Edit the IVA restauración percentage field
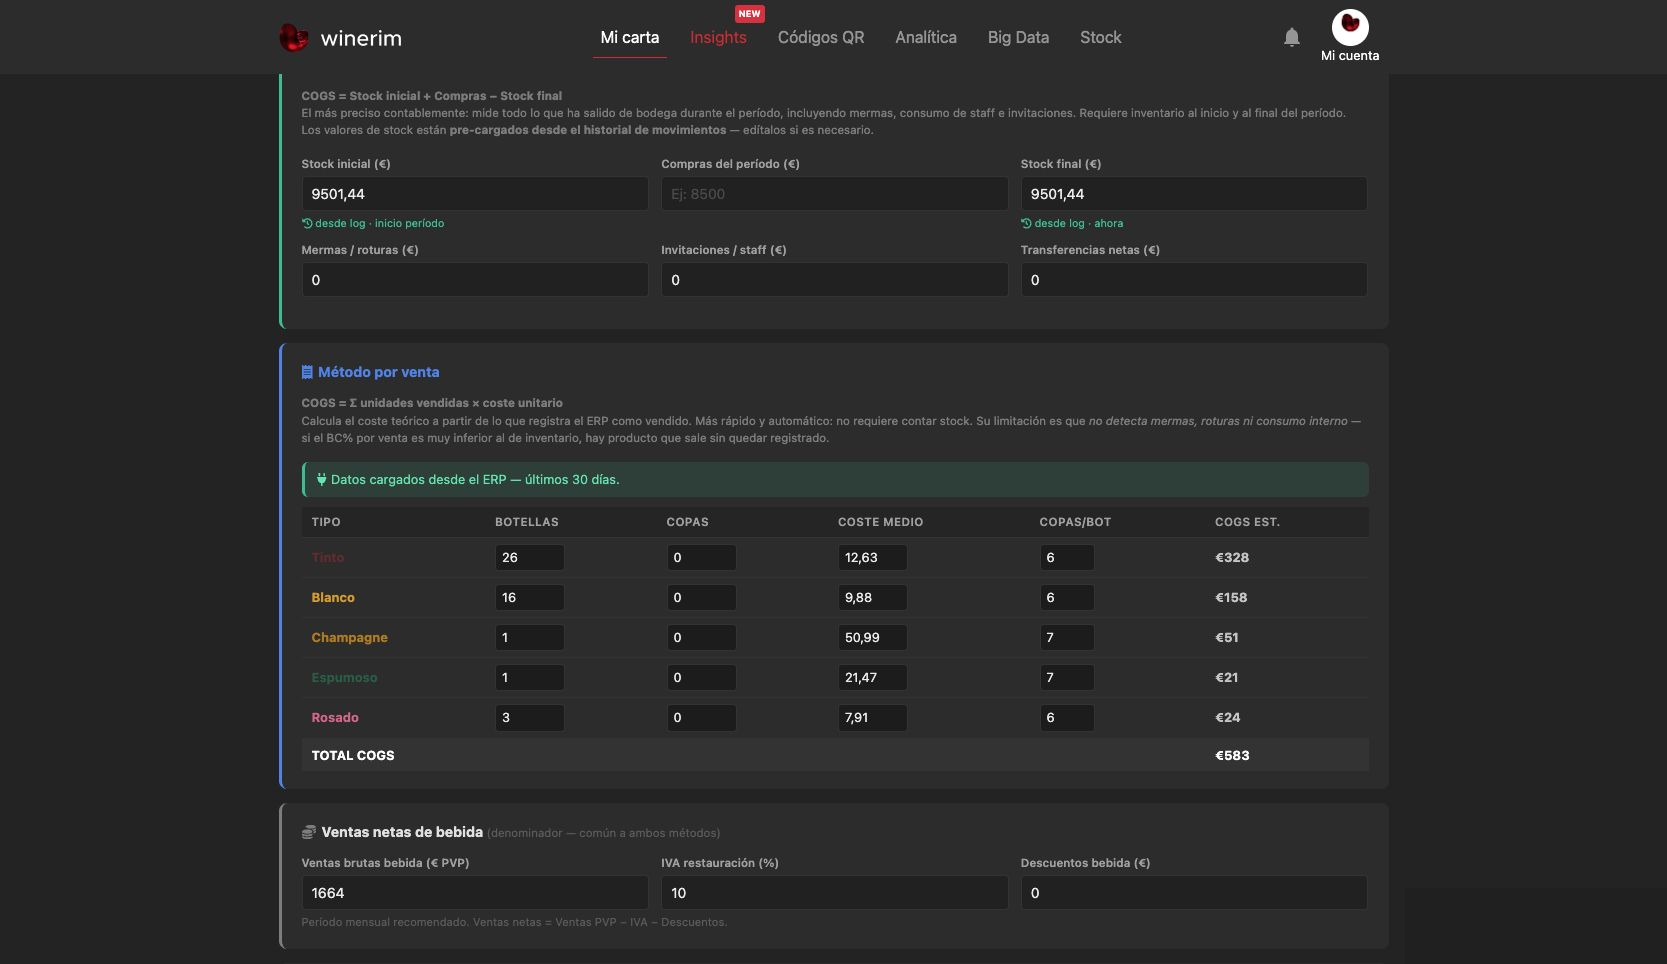This screenshot has width=1667, height=964. pos(834,893)
